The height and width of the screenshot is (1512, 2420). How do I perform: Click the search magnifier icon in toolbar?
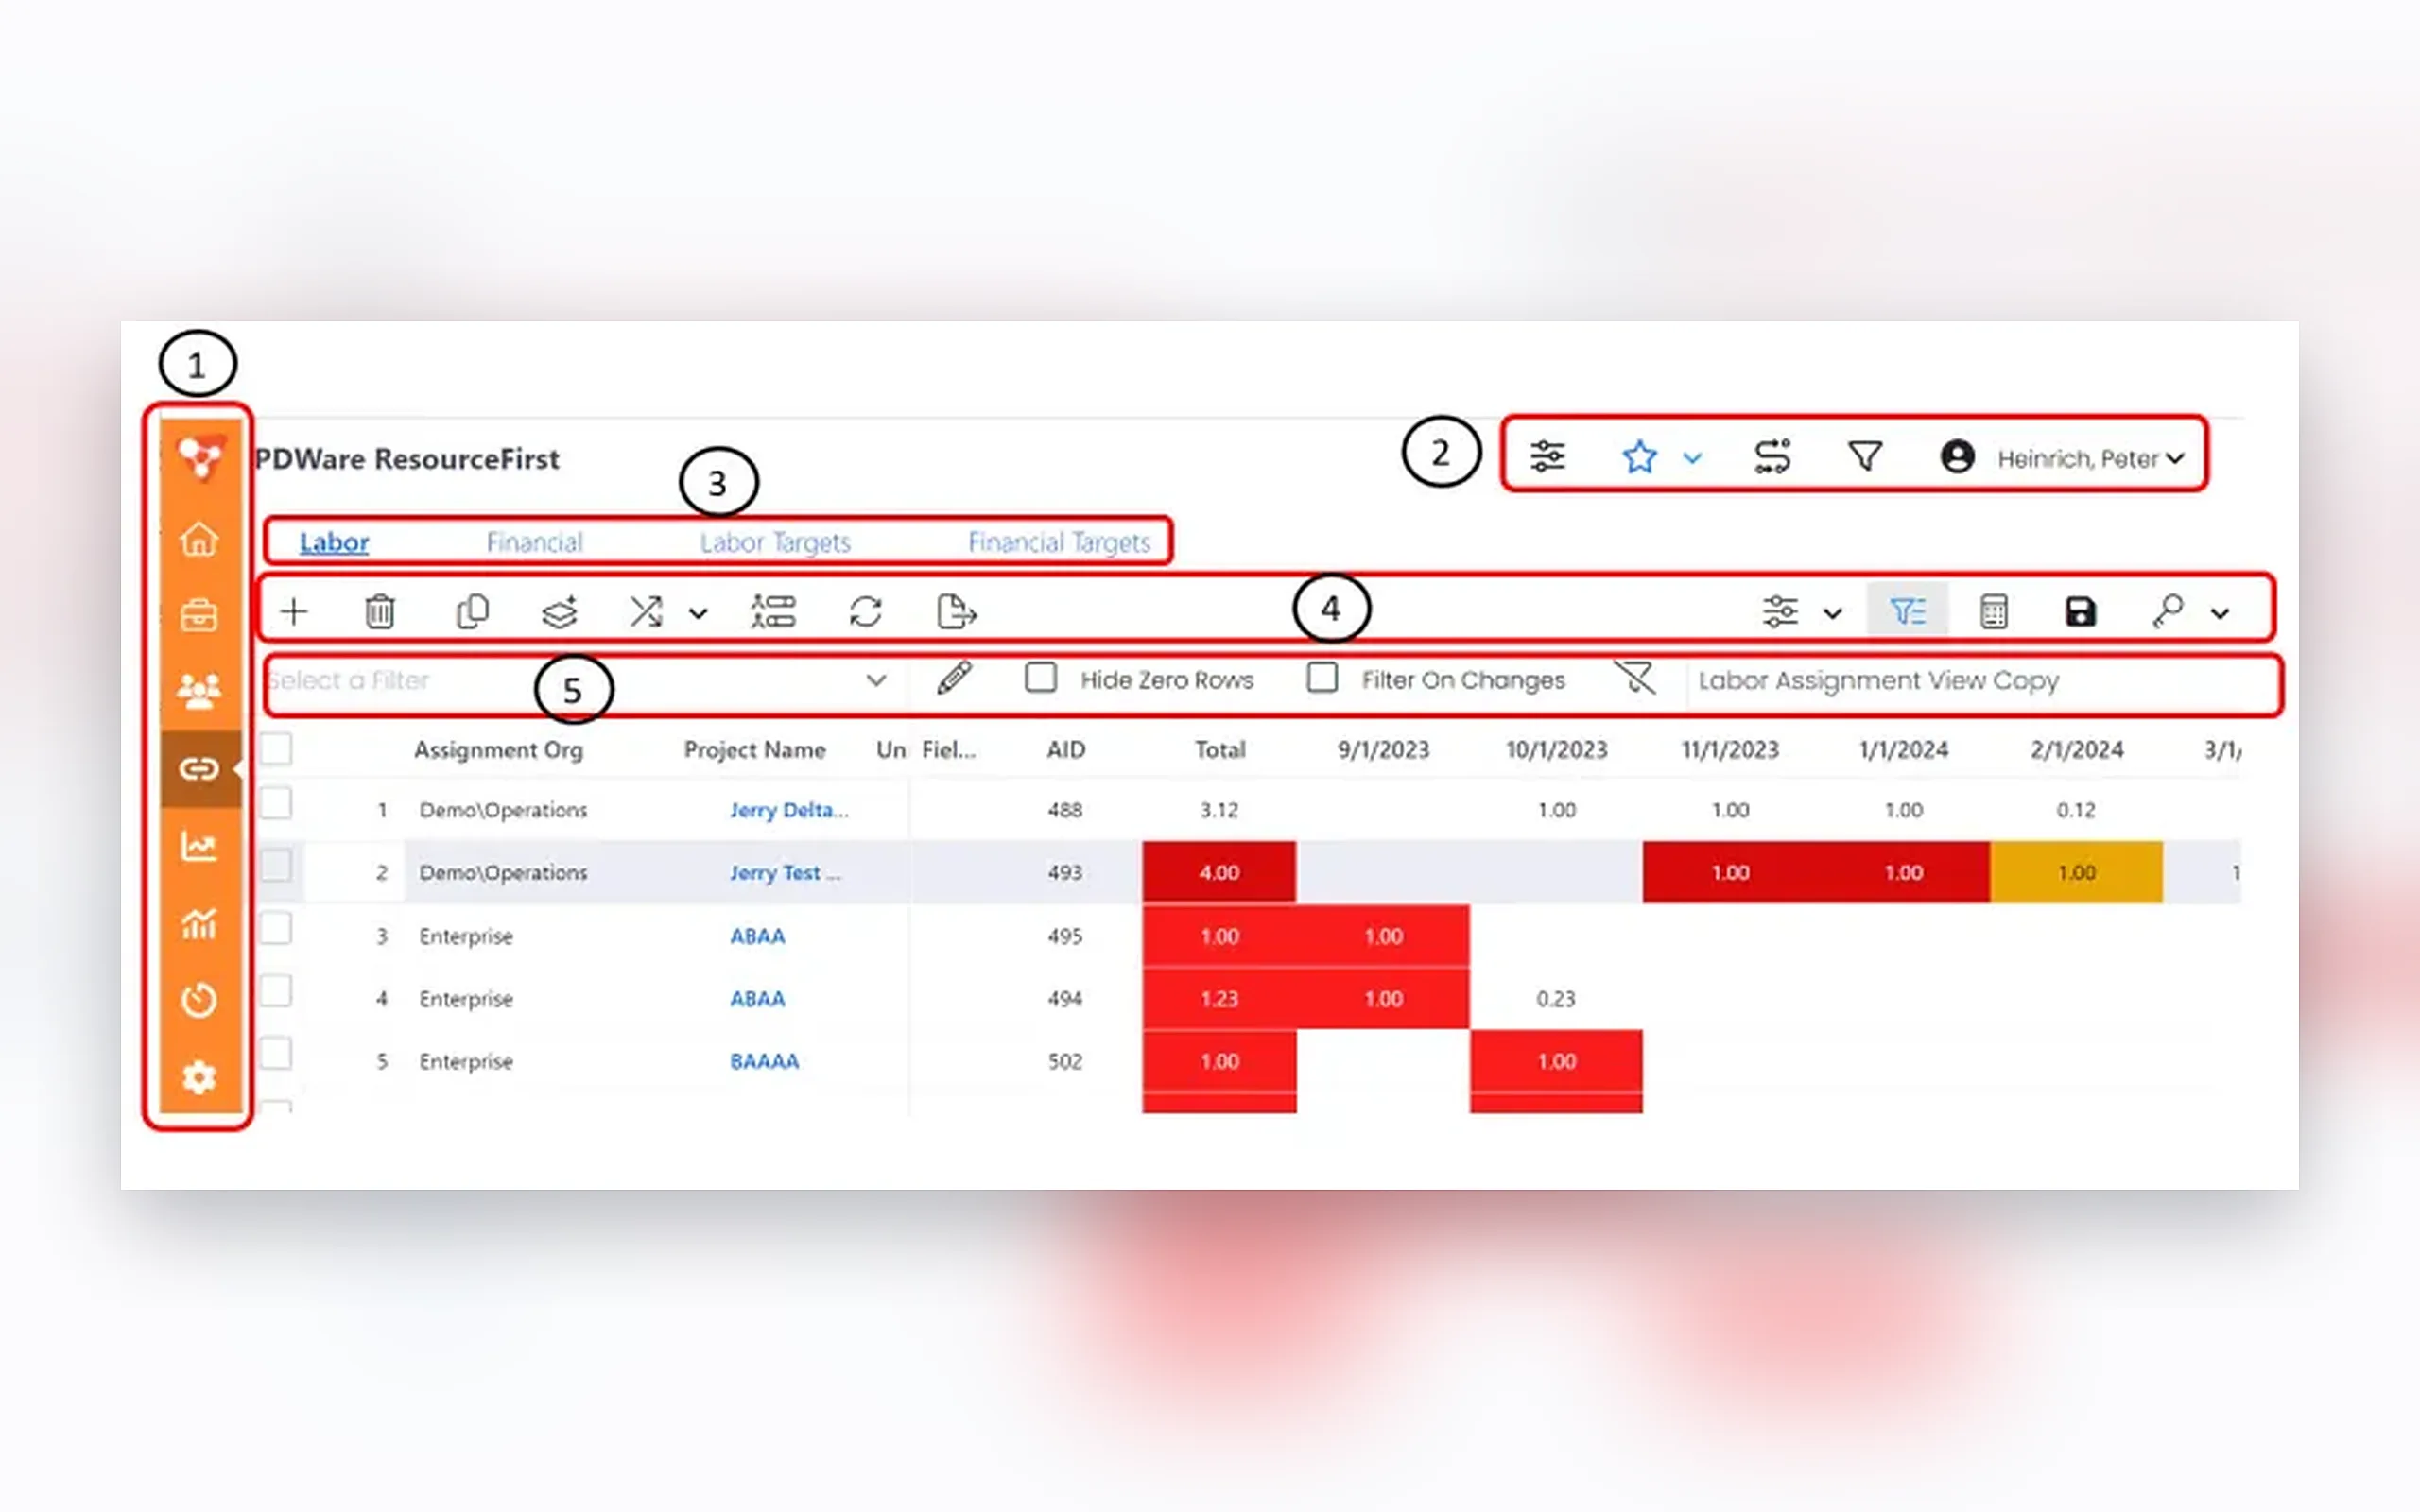point(2167,611)
